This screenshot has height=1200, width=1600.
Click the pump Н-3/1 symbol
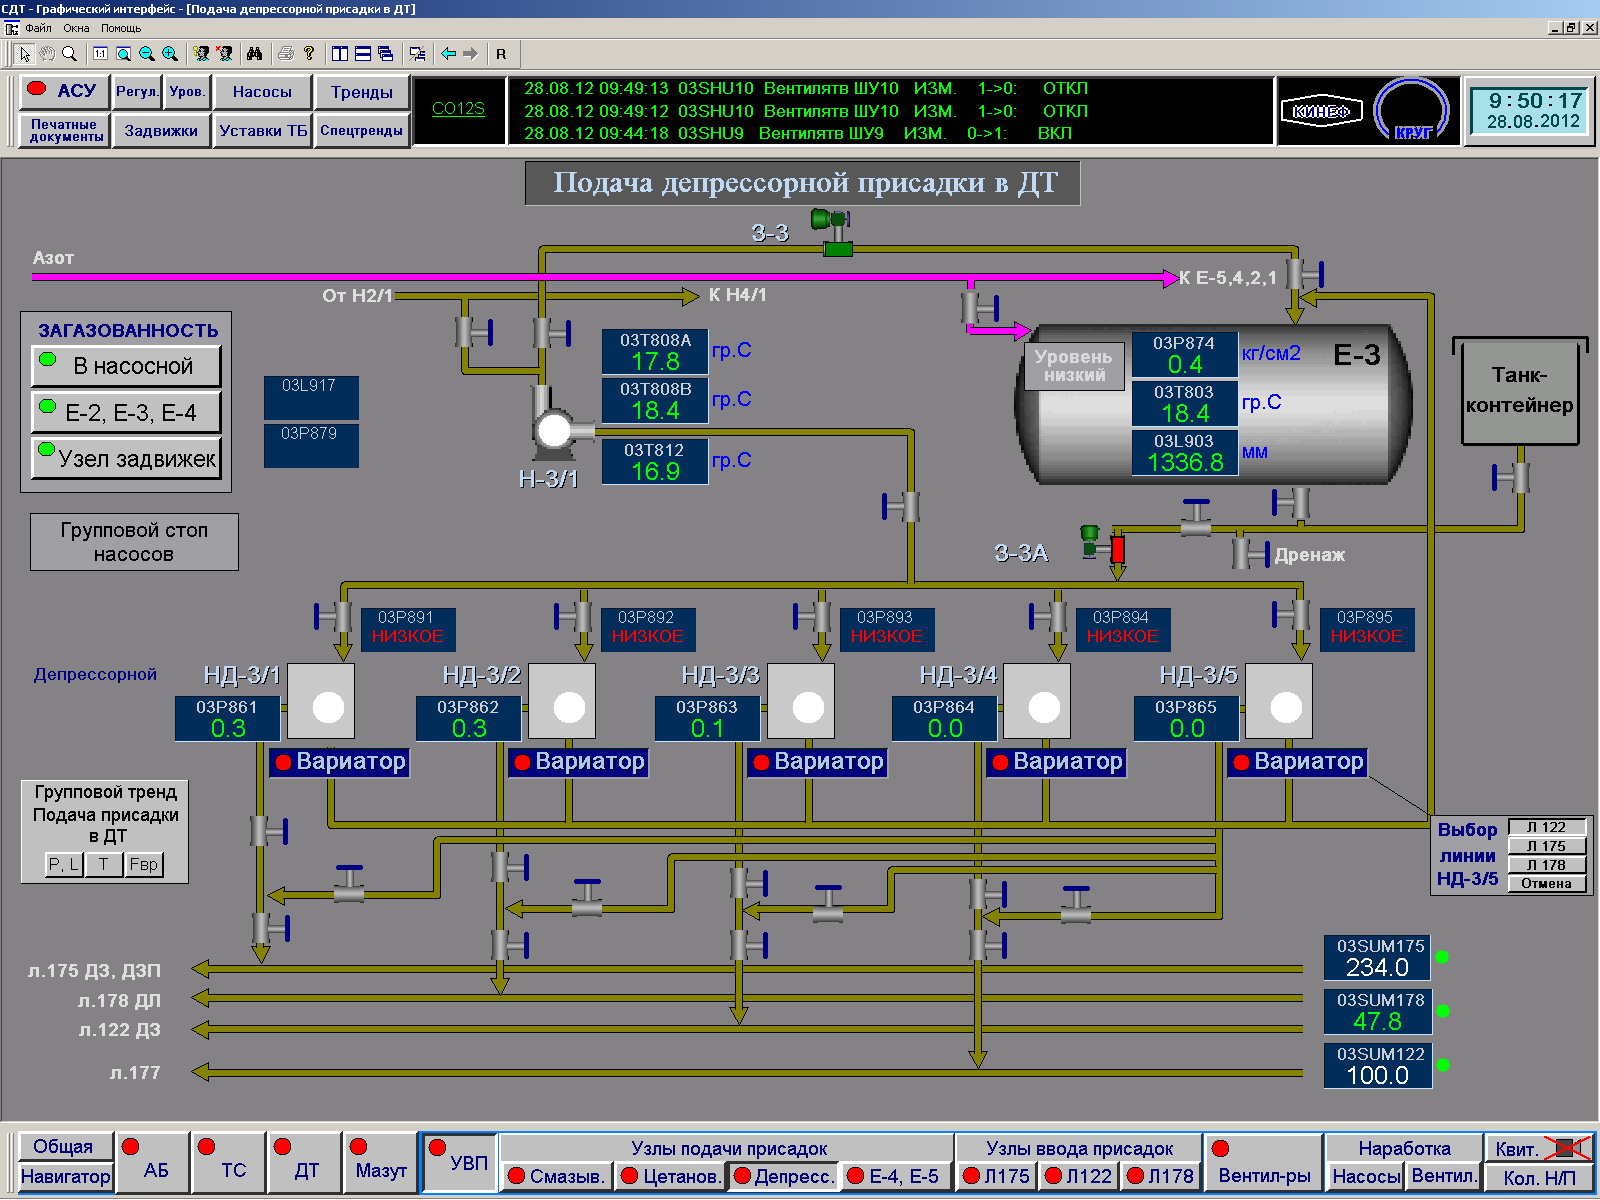[x=553, y=430]
